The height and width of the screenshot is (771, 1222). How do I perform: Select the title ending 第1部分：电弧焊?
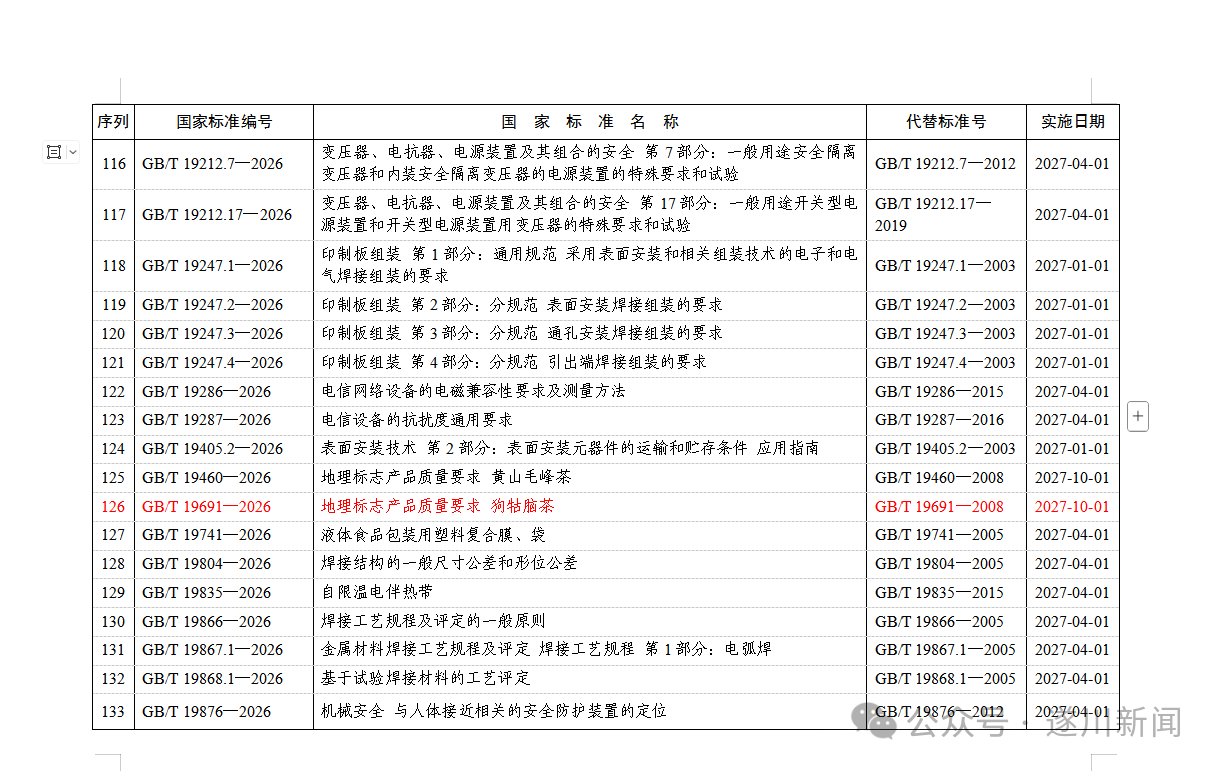pyautogui.click(x=546, y=649)
